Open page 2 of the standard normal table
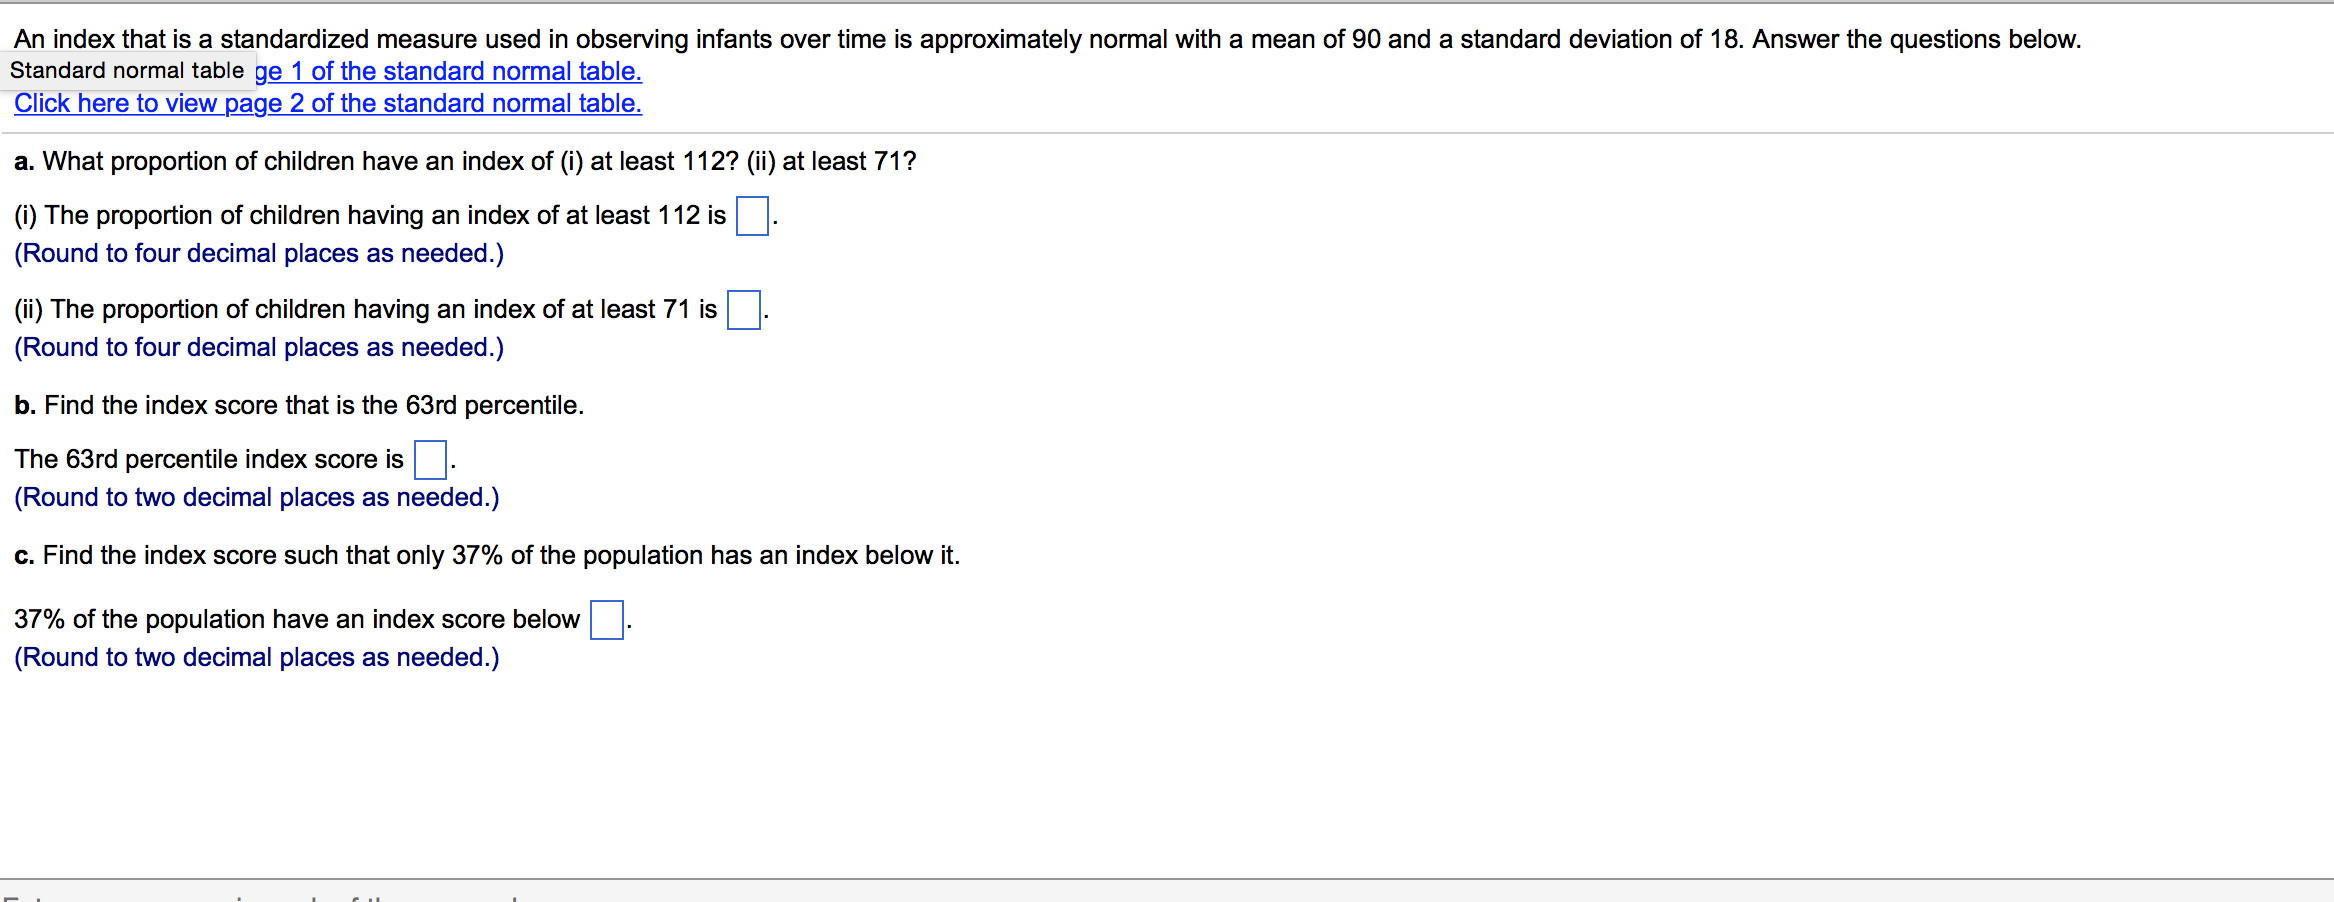 pos(328,104)
